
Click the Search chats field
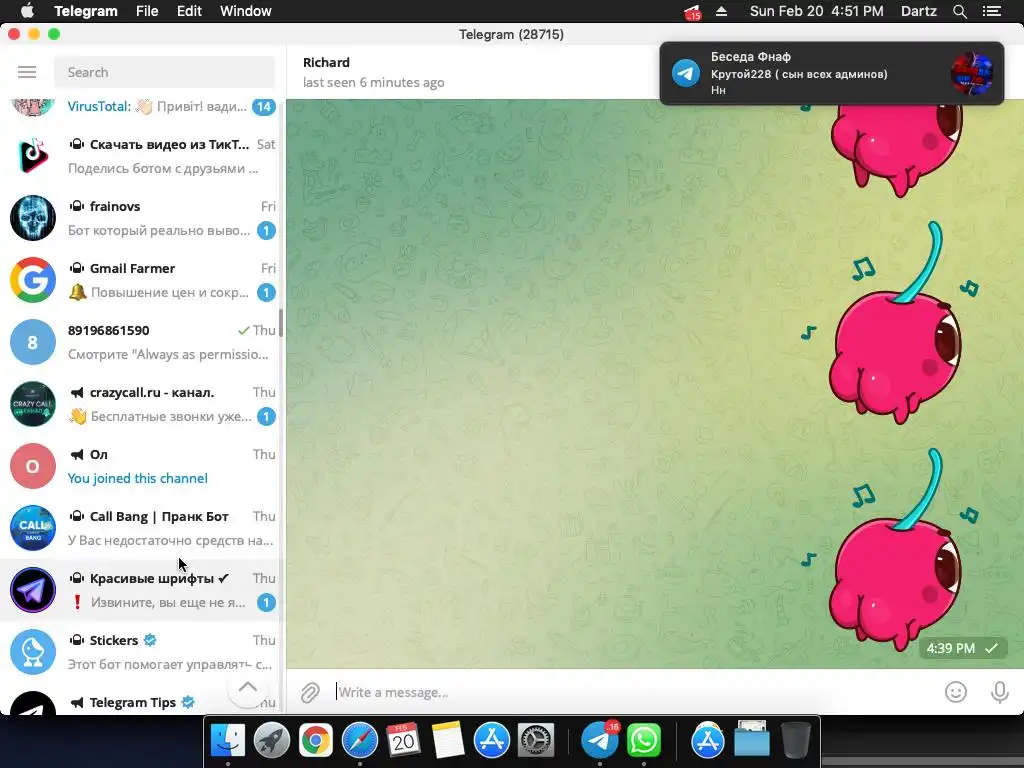(x=164, y=72)
